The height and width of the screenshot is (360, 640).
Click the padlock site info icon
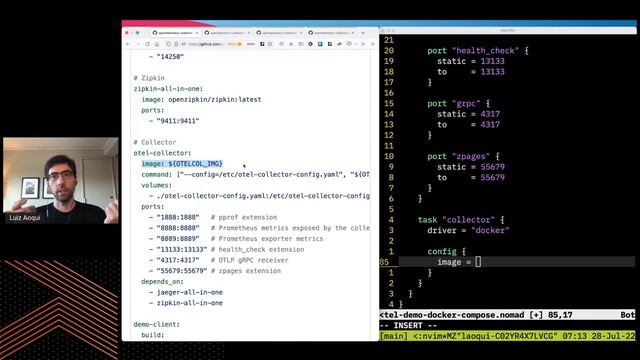(x=176, y=44)
